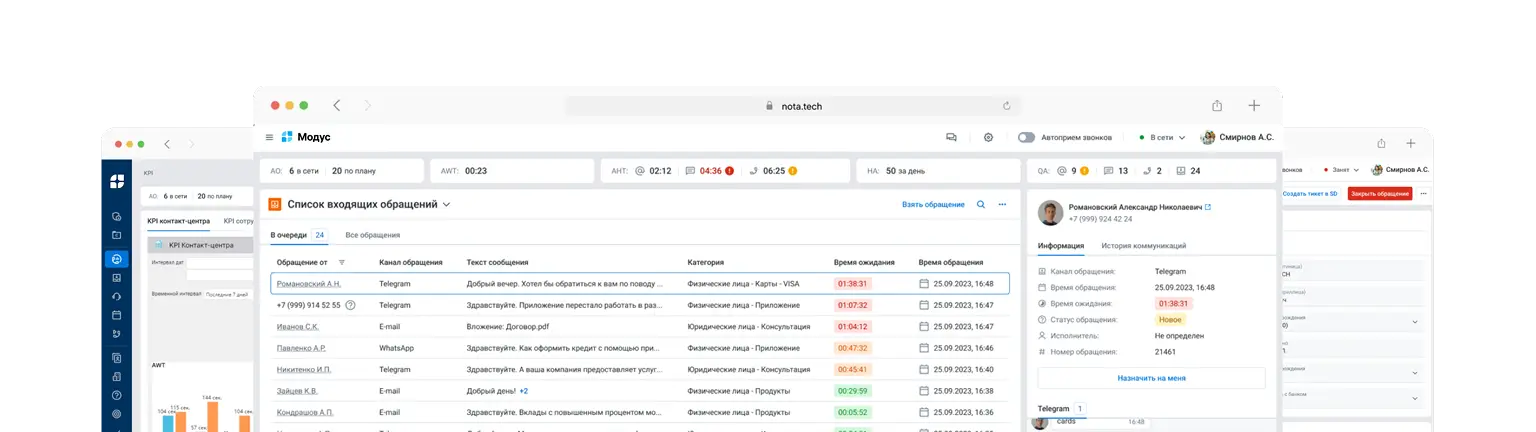Click the Закрыть обращение button in right window
1536x432 pixels.
coord(1380,193)
